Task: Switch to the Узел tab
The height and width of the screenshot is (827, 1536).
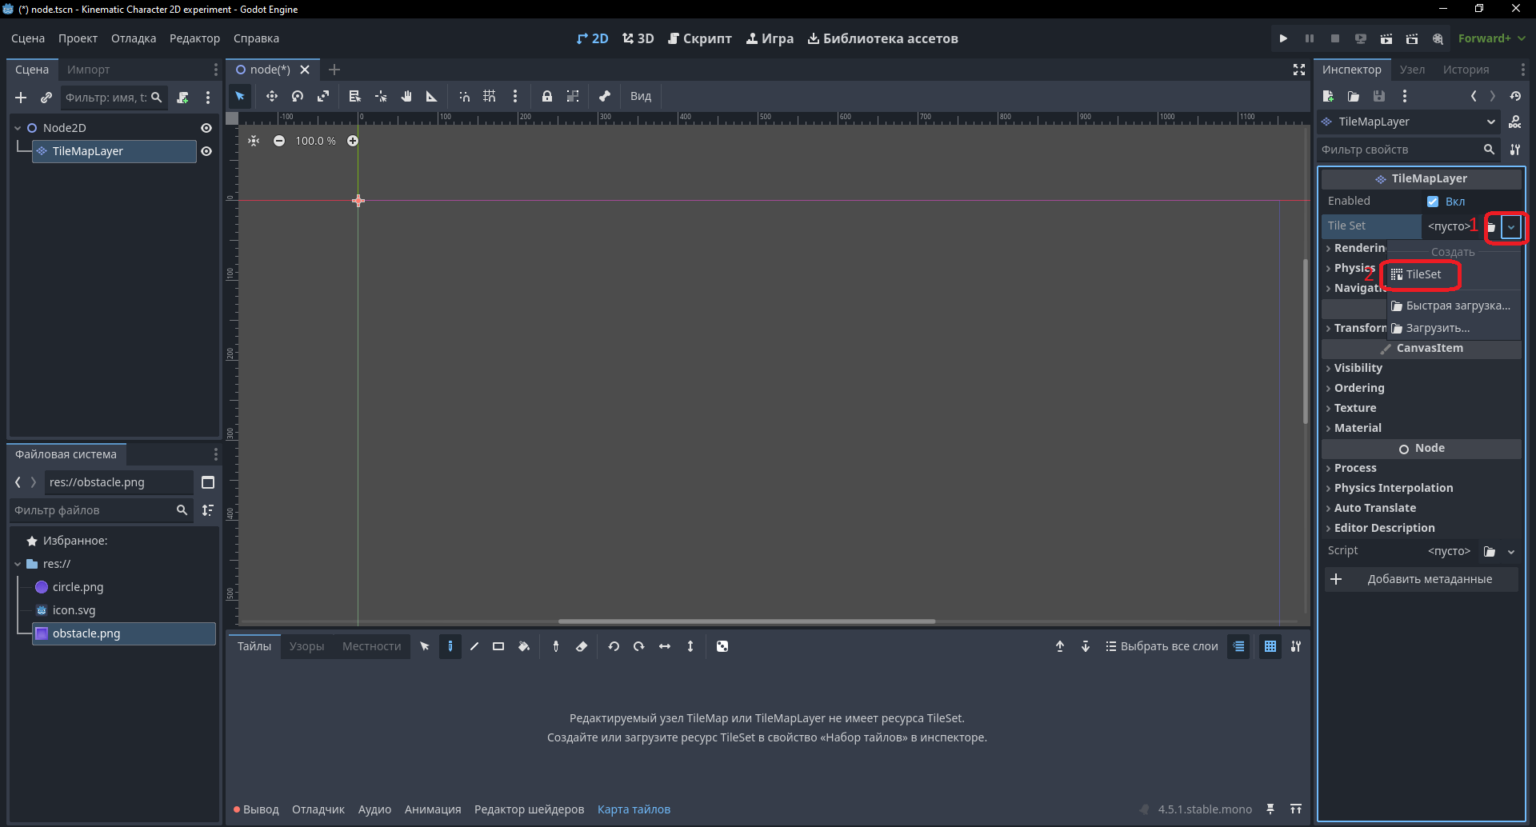Action: 1412,69
